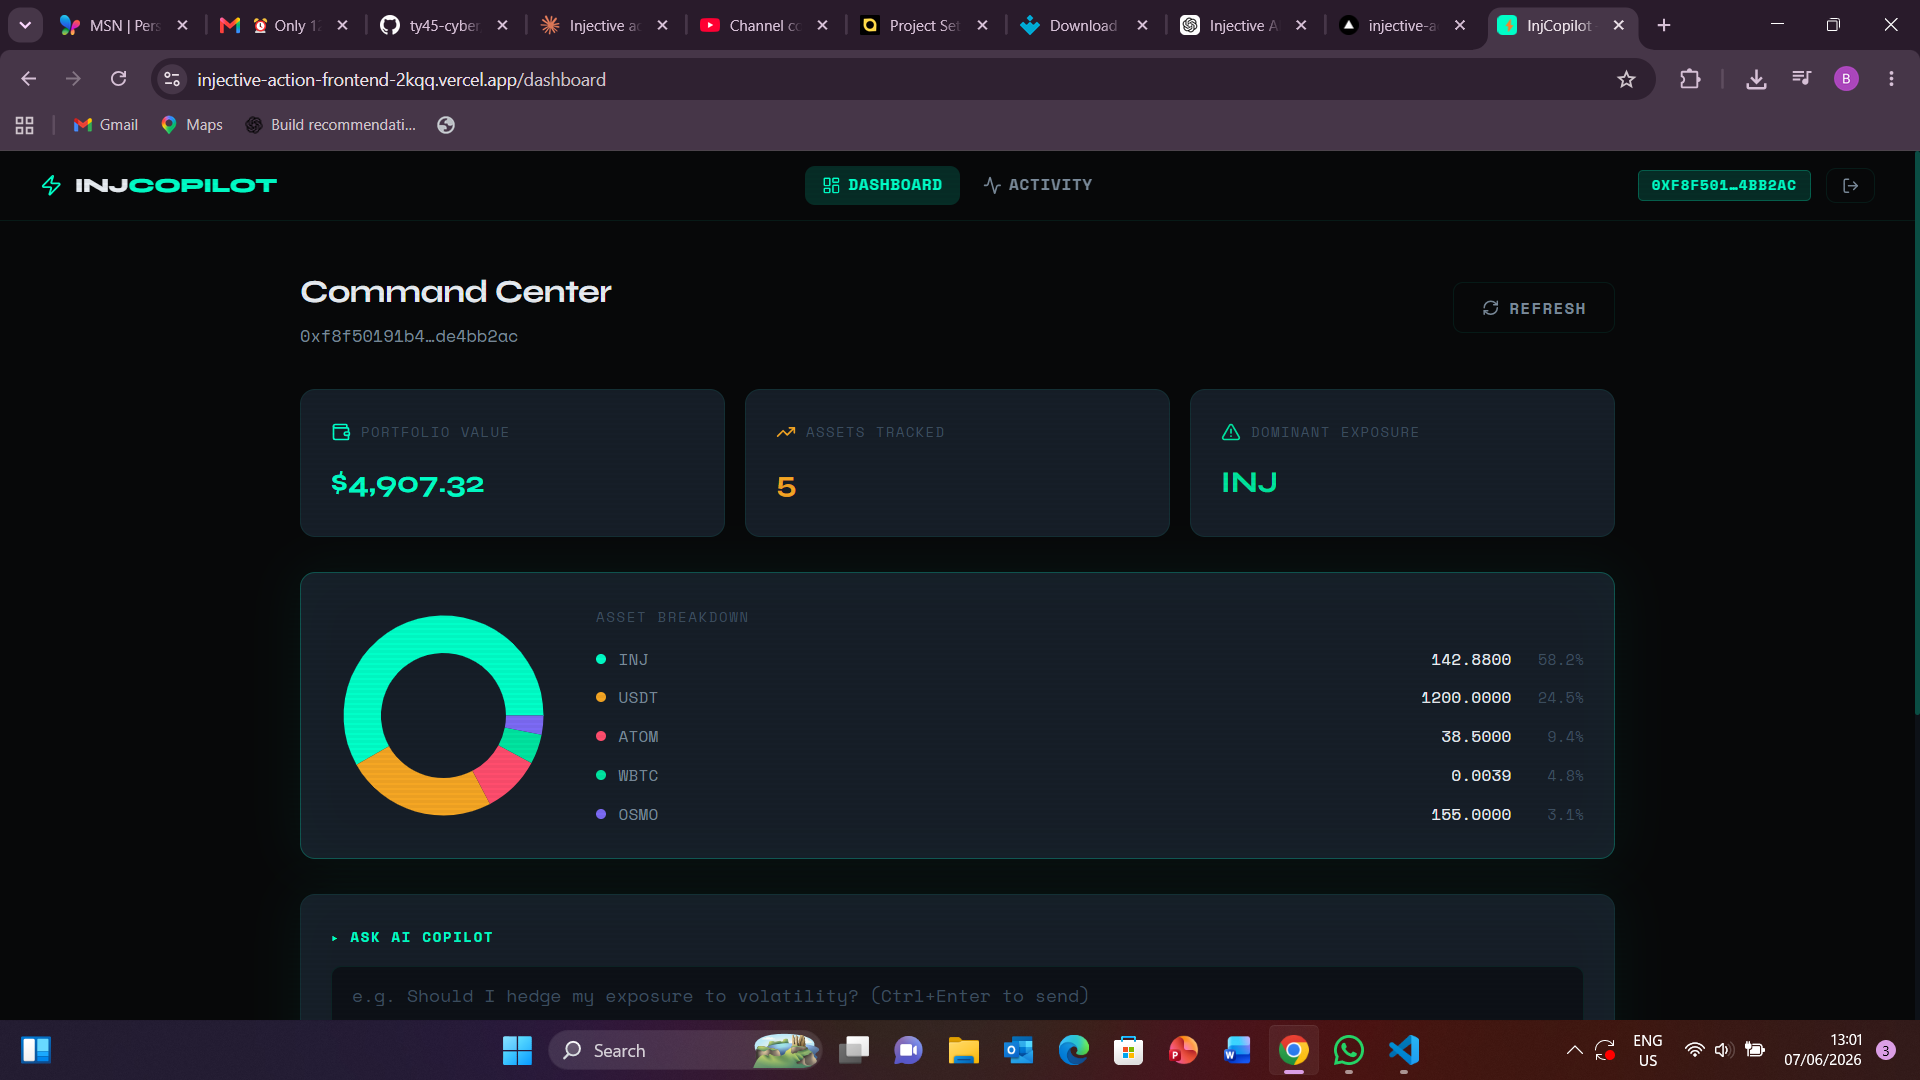Open the browser tab search dropdown
The height and width of the screenshot is (1080, 1920).
point(25,25)
